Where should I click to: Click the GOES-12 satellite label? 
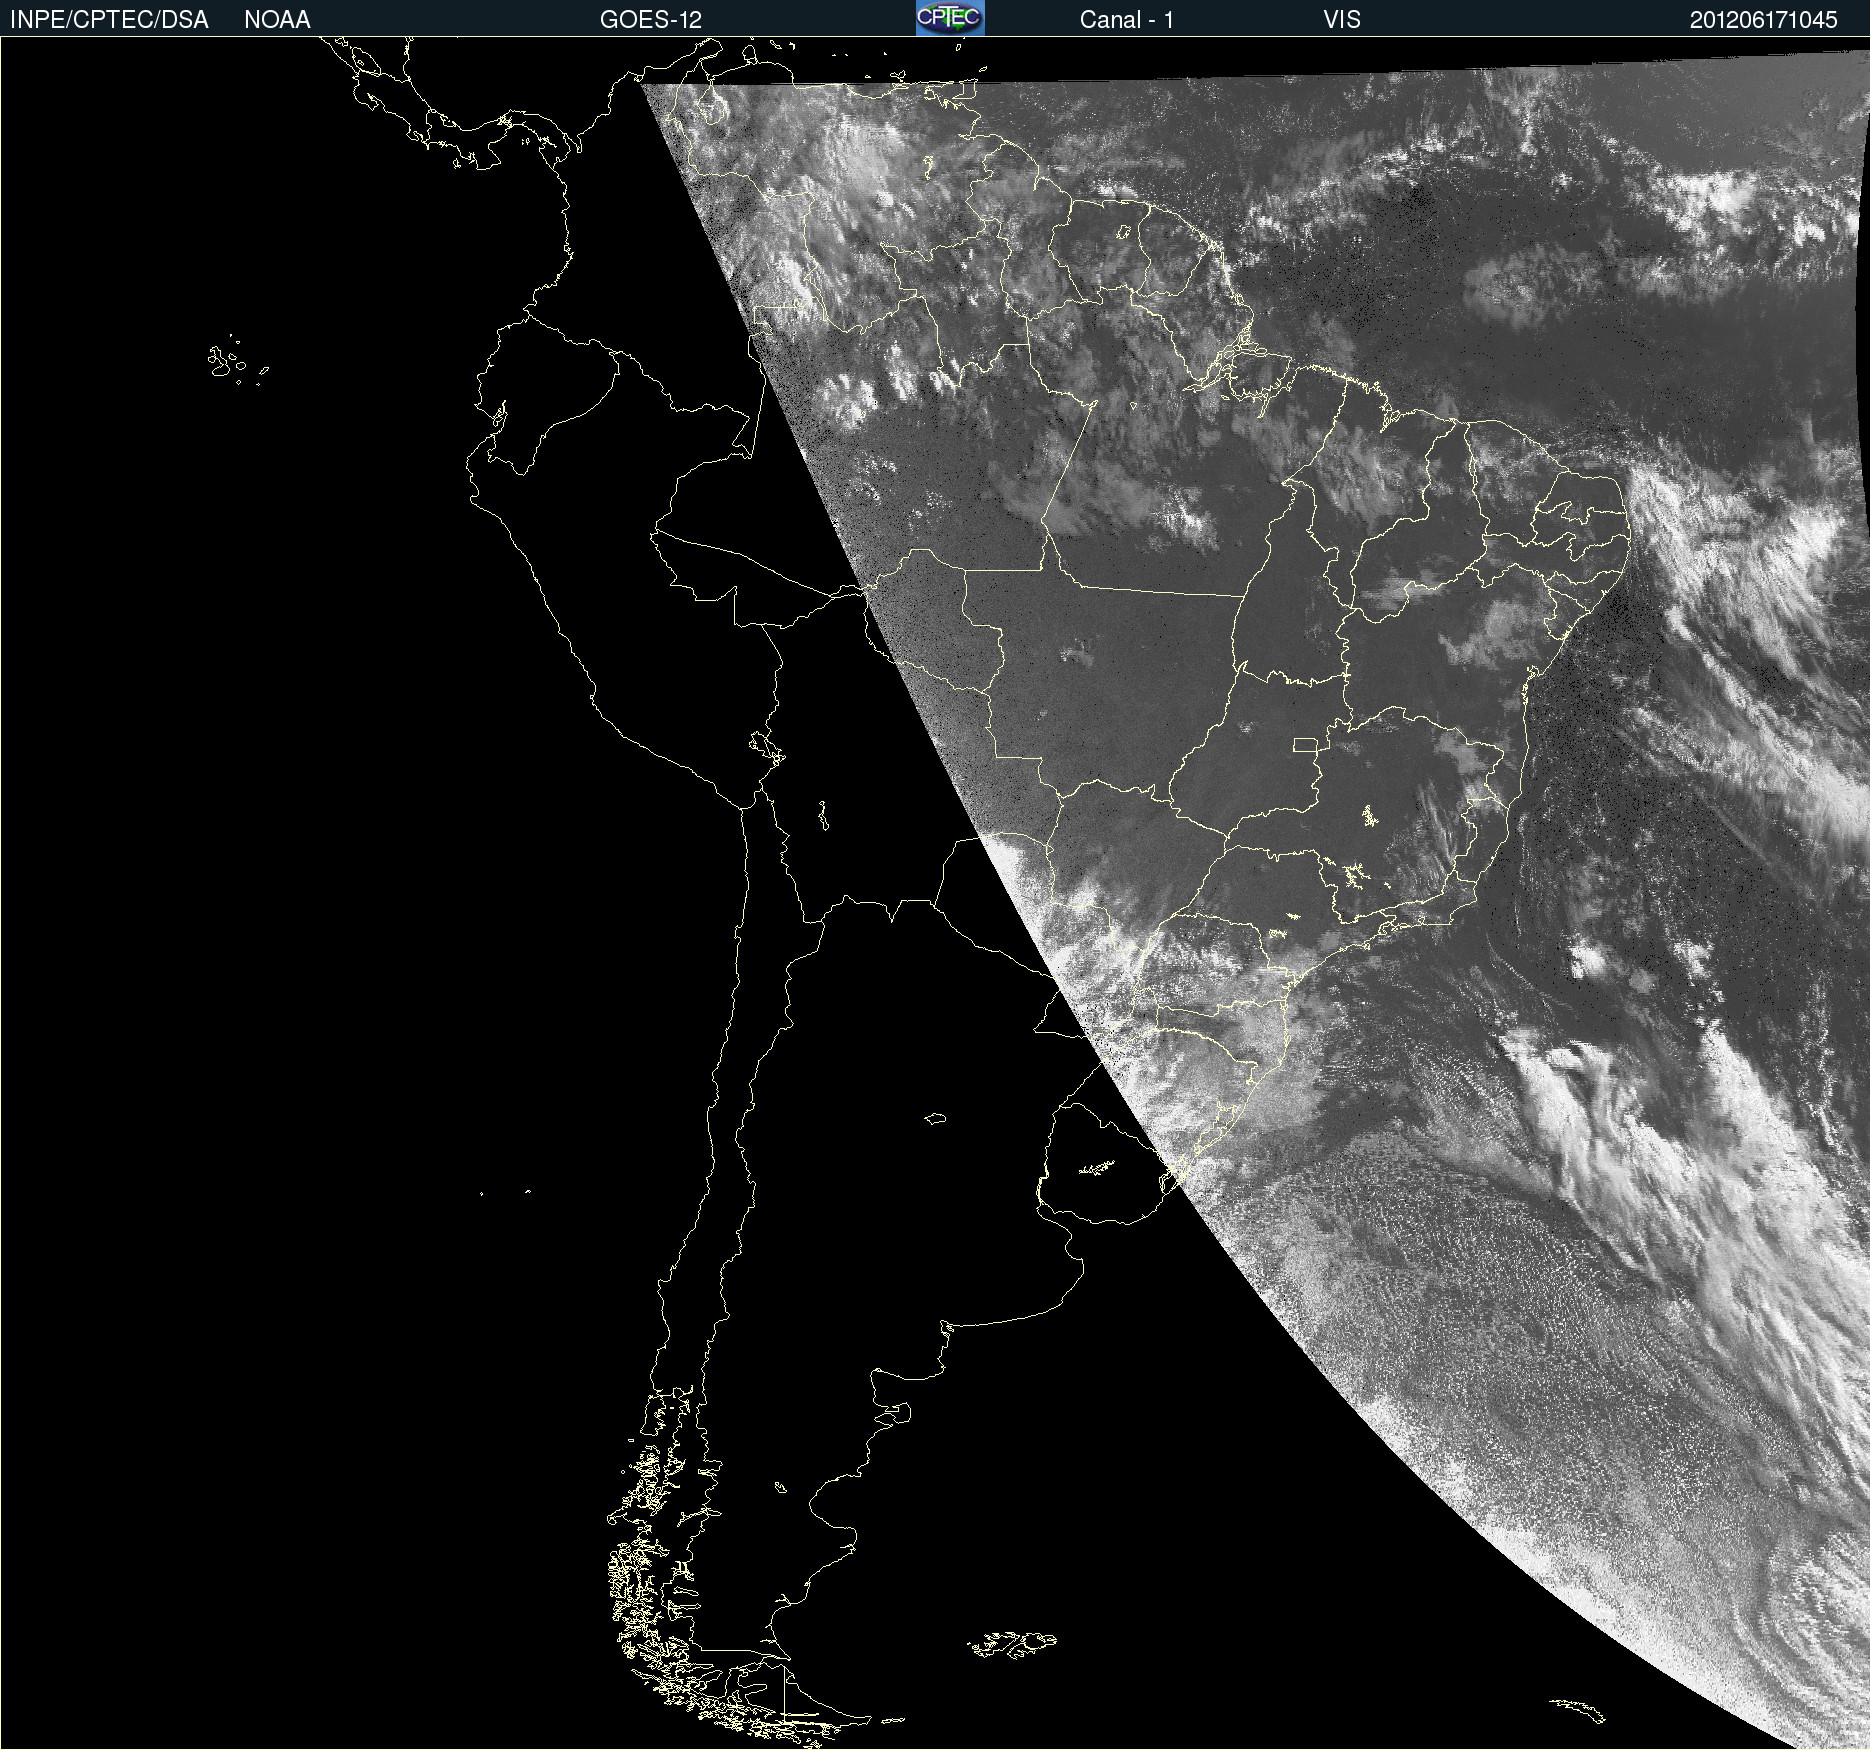tap(651, 20)
